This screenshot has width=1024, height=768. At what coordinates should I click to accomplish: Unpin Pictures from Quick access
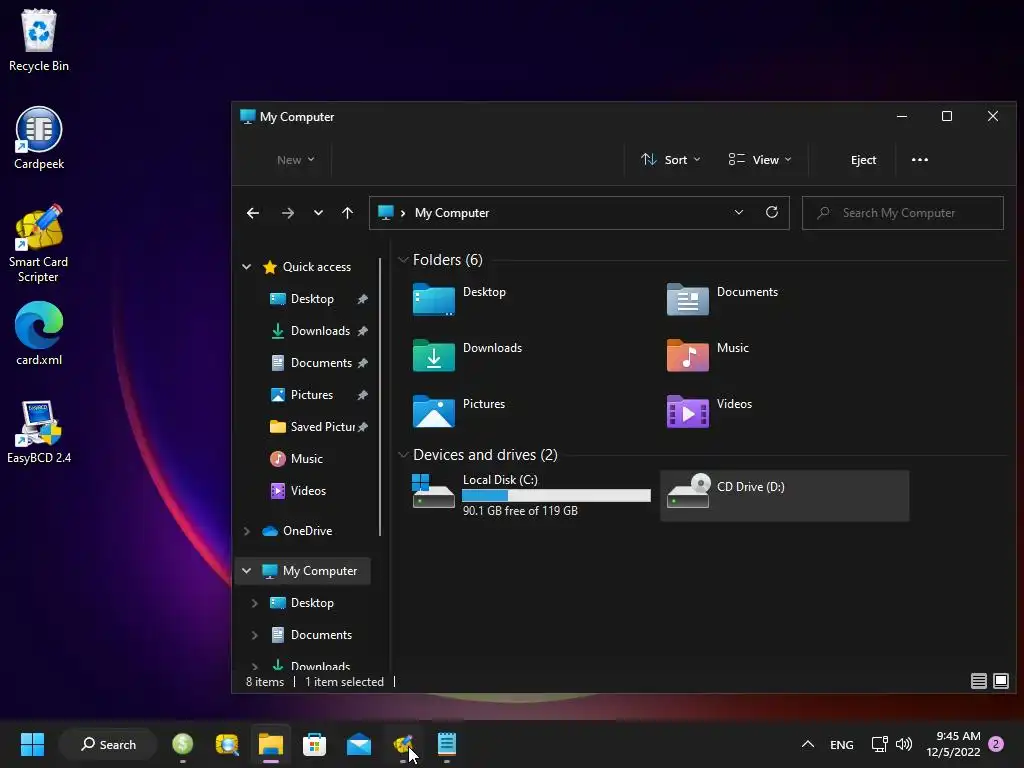(x=362, y=394)
